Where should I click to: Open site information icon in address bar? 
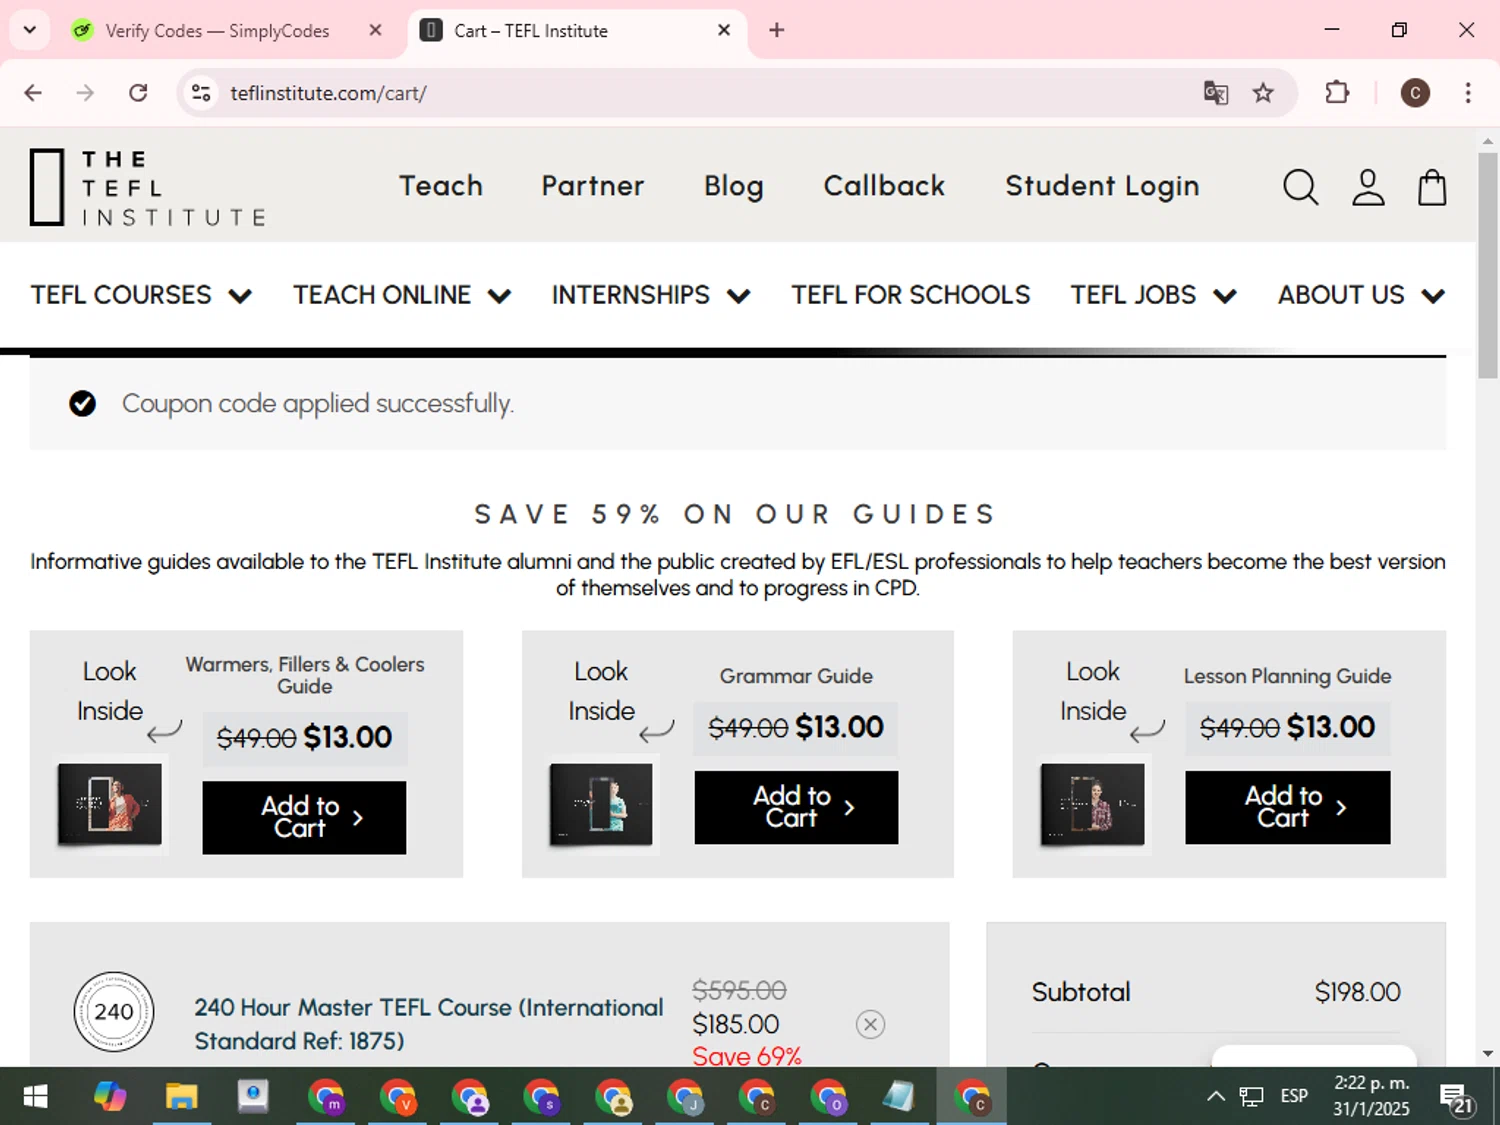(201, 93)
